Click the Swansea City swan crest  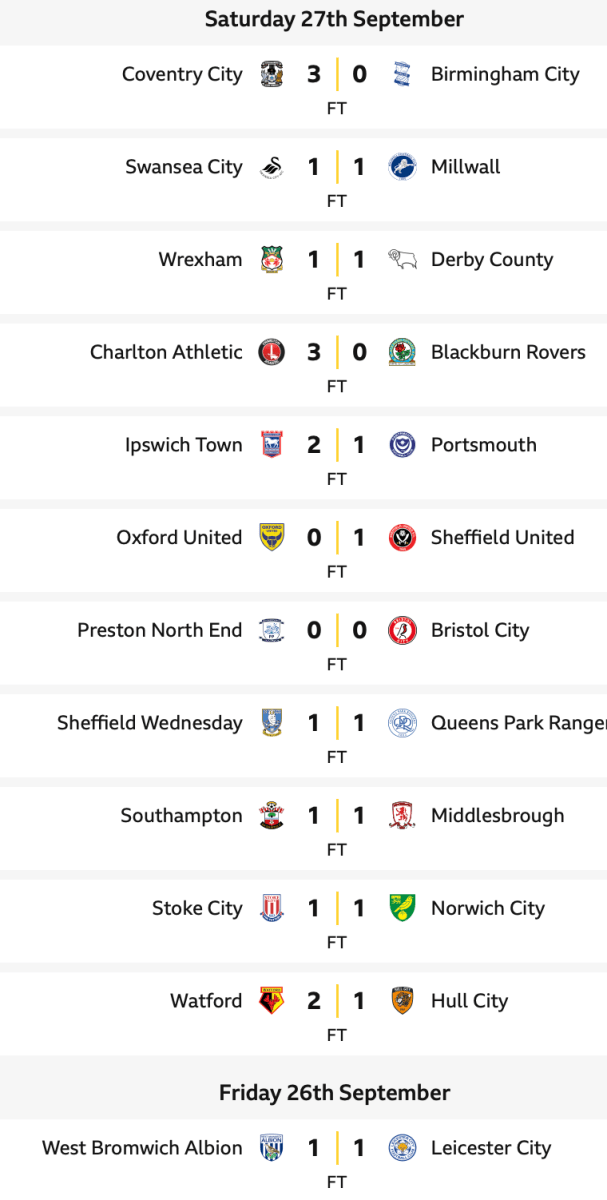(x=271, y=168)
